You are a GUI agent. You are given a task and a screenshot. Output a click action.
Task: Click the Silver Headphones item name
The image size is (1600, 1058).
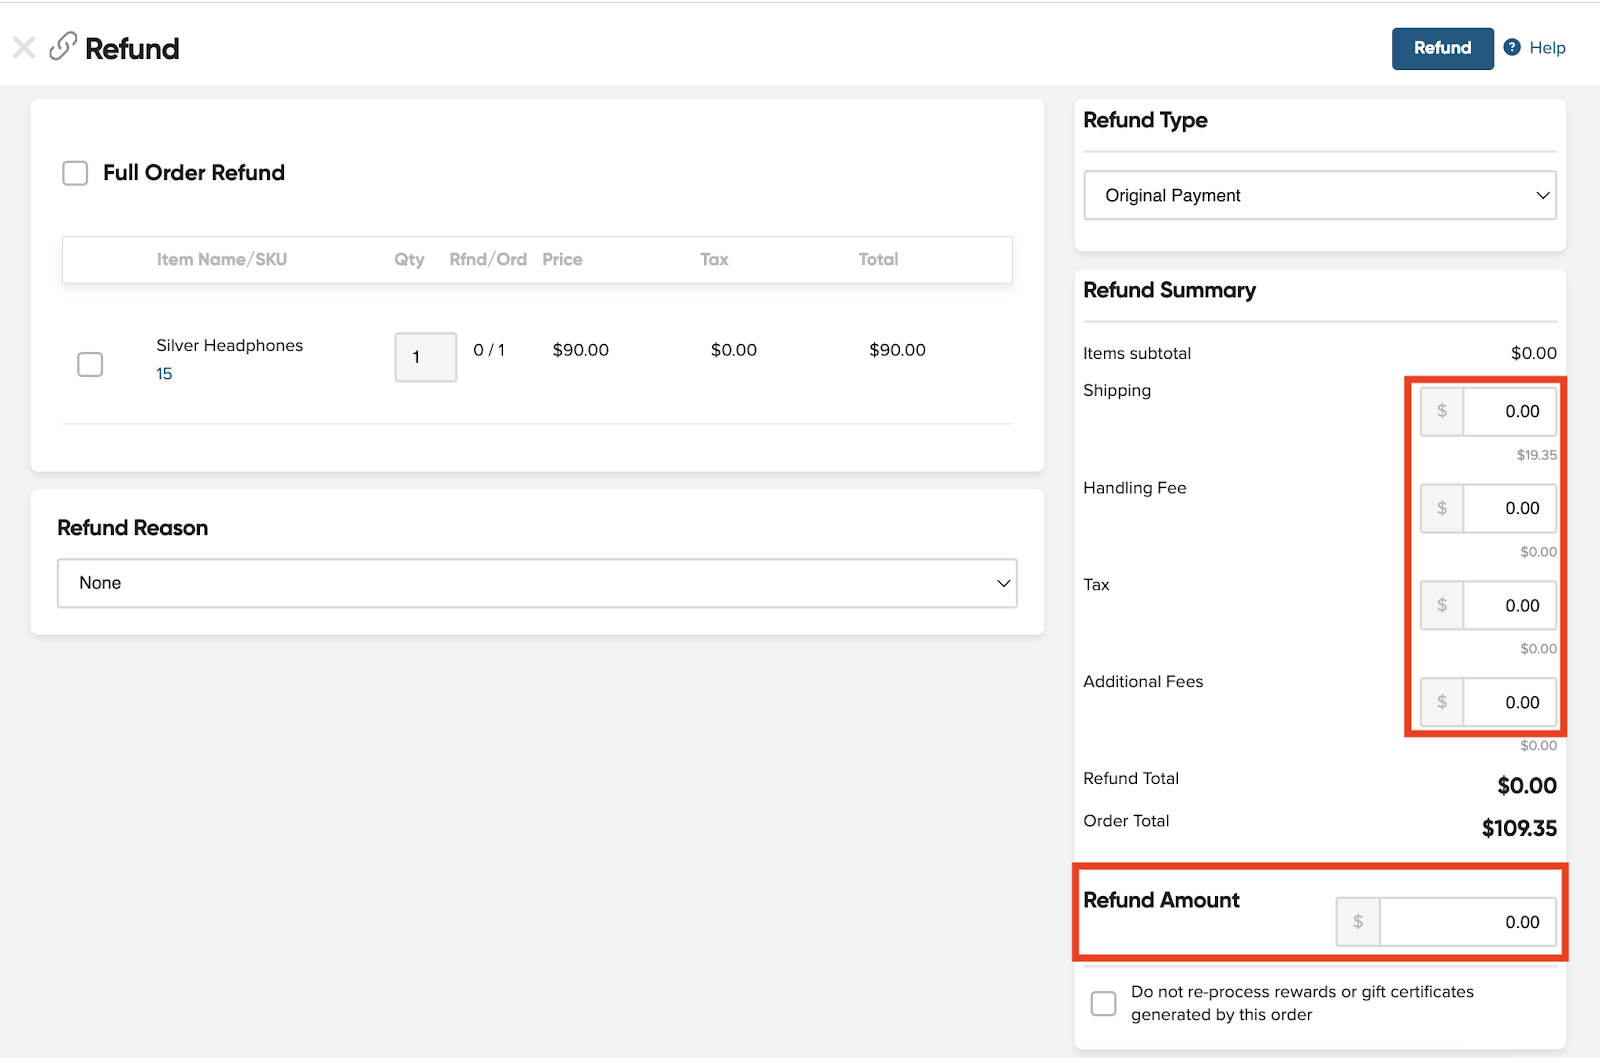pyautogui.click(x=230, y=345)
